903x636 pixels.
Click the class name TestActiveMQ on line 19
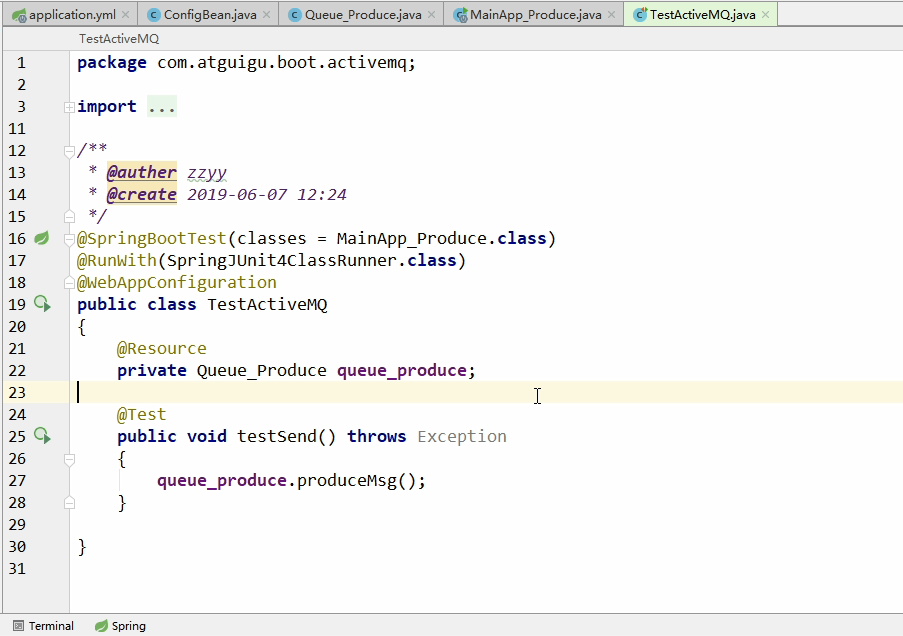pyautogui.click(x=267, y=305)
